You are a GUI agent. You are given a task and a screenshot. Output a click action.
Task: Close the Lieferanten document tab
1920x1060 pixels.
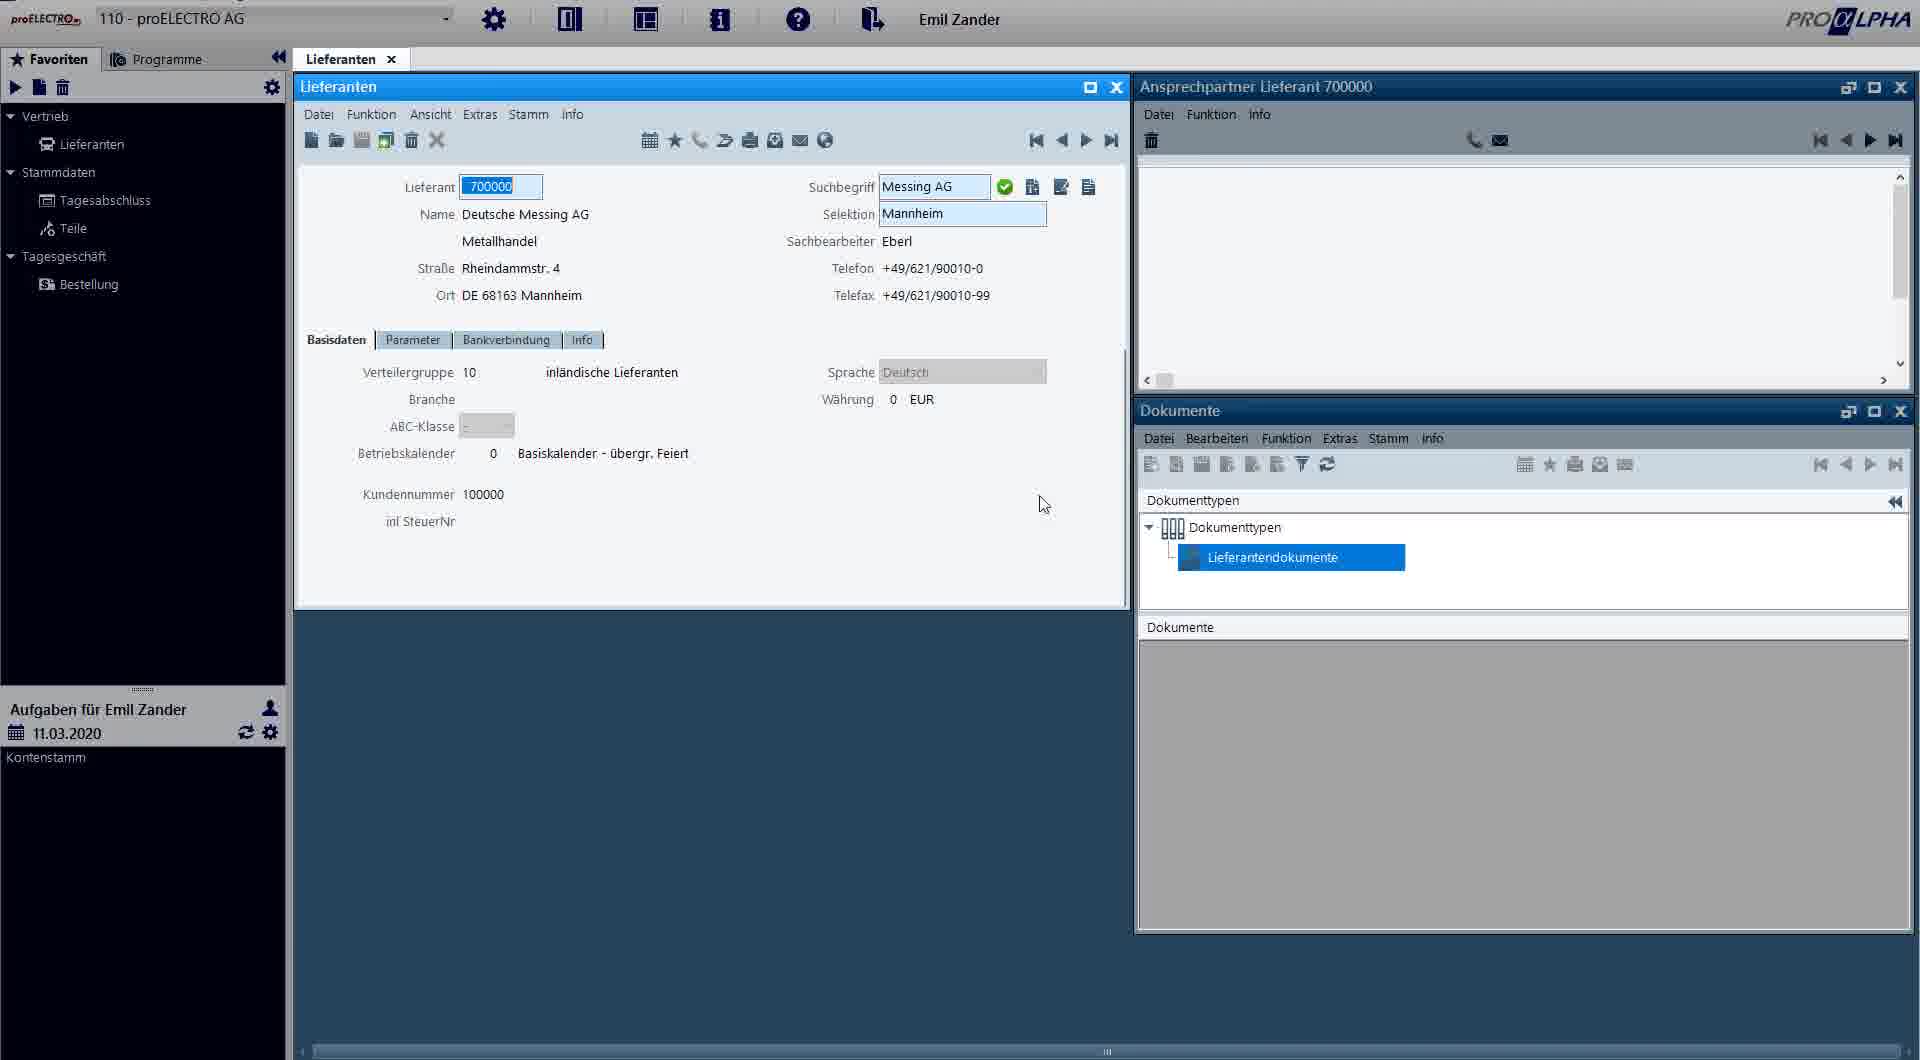click(391, 59)
